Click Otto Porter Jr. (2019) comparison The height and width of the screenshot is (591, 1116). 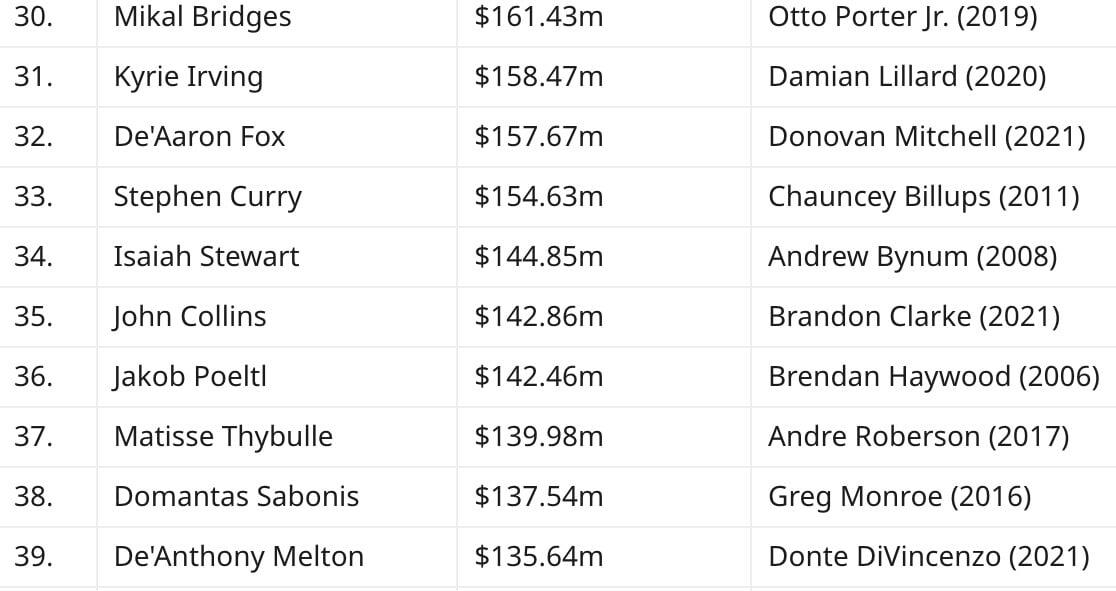pos(902,17)
